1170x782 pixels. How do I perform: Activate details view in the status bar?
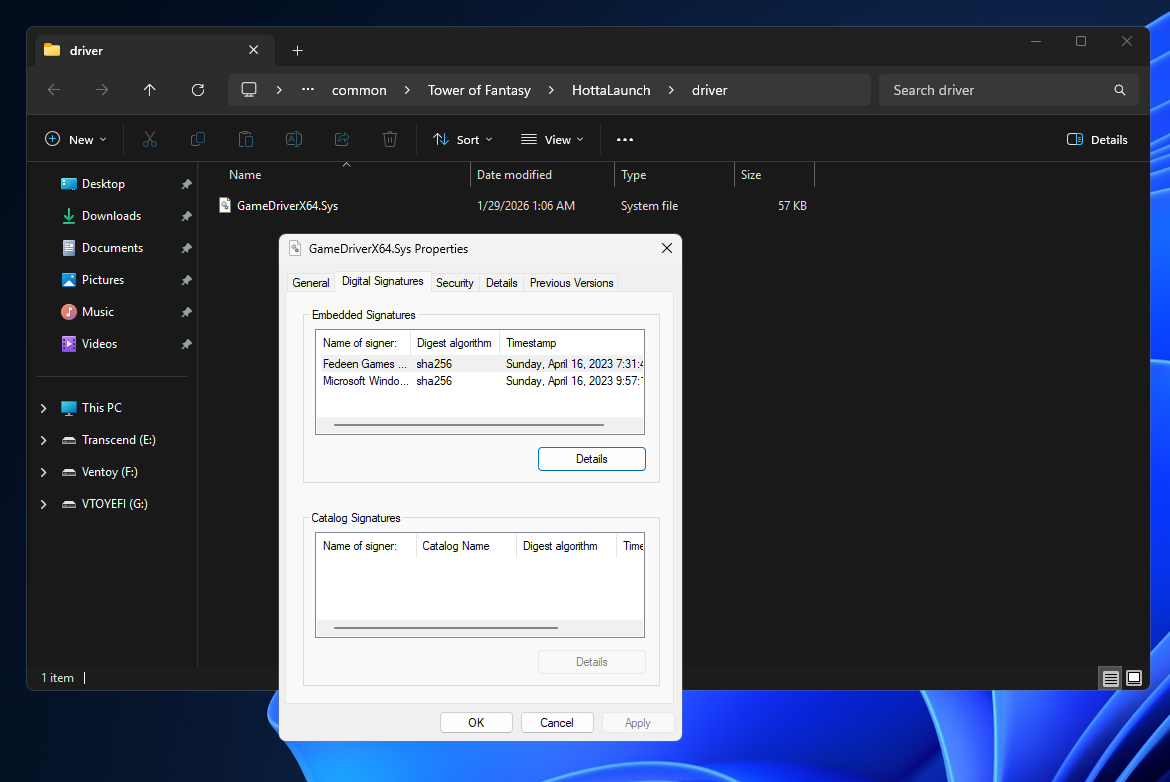1110,677
